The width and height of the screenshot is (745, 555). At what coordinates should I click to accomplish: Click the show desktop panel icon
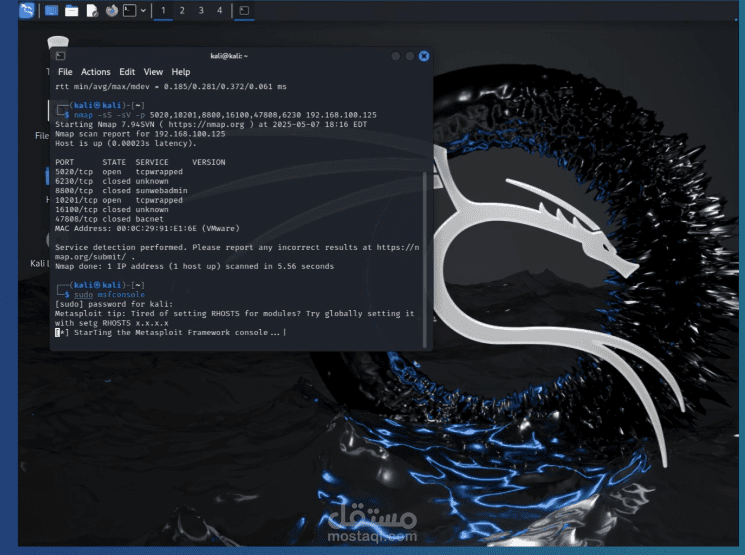coord(51,10)
